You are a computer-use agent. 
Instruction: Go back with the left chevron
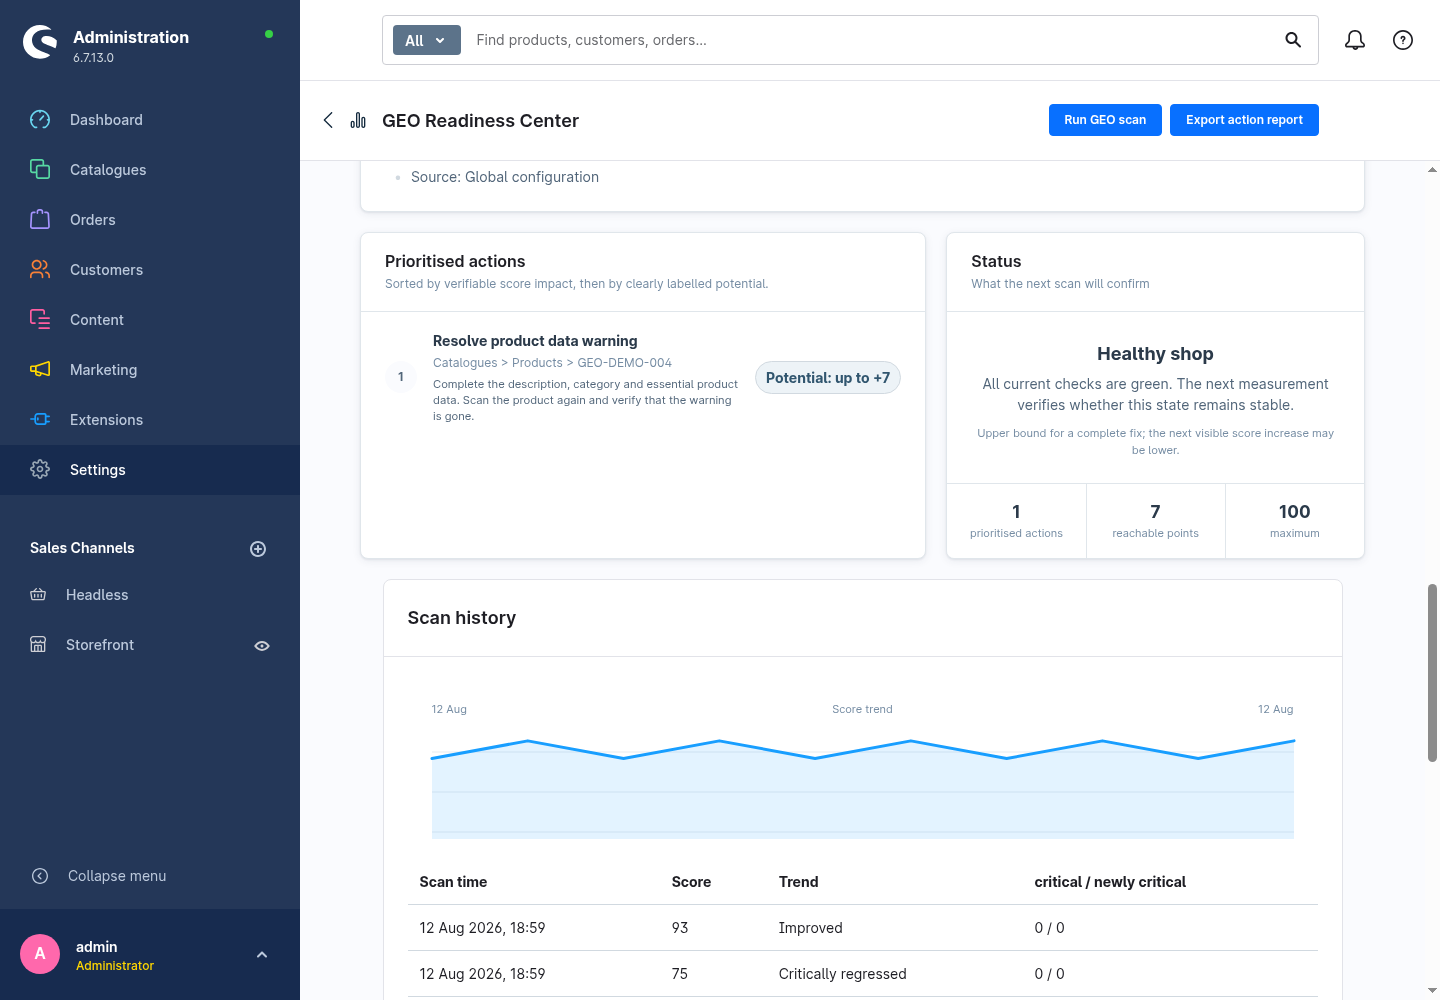point(328,120)
